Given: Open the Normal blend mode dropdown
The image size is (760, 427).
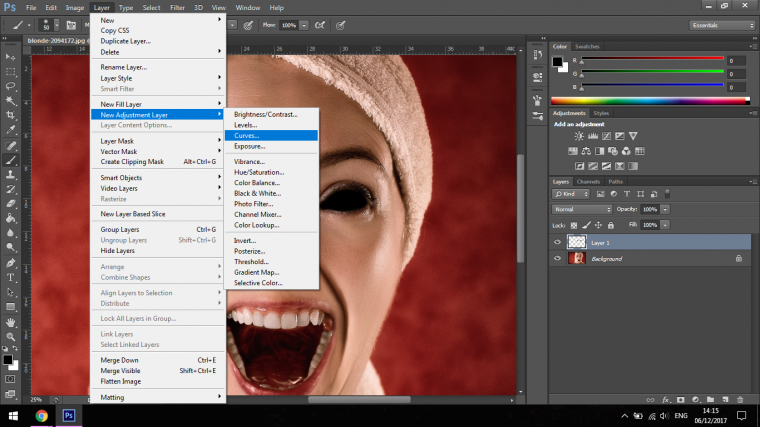Looking at the screenshot, I should tap(582, 209).
